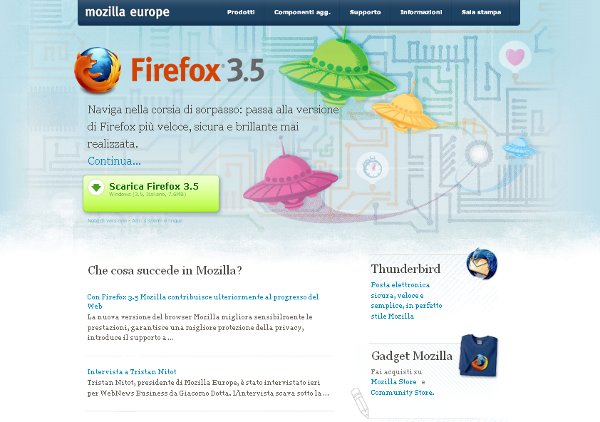Screen dimensions: 600x422
Task: Click the stopwatch bubble icon
Action: point(372,167)
